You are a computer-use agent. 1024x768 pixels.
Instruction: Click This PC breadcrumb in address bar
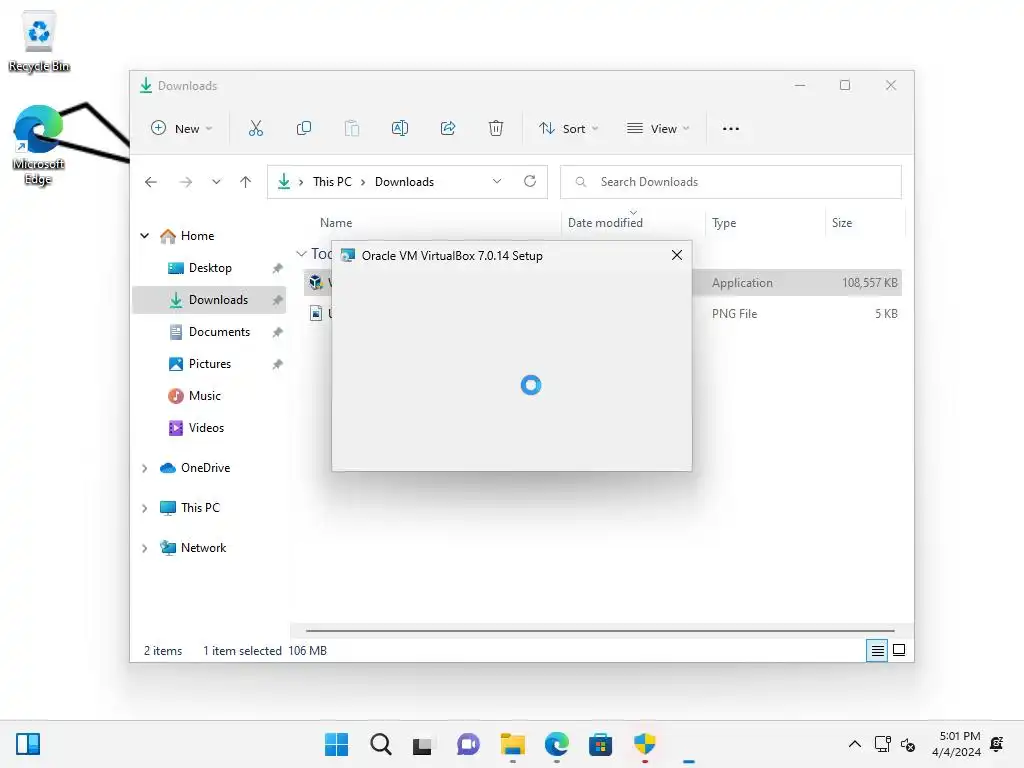332,182
